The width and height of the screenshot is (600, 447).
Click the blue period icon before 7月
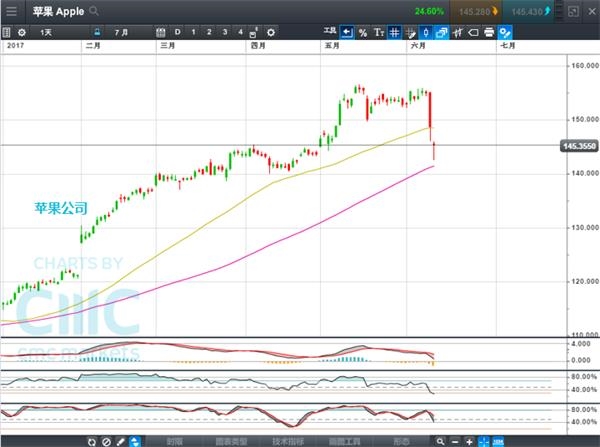click(97, 33)
